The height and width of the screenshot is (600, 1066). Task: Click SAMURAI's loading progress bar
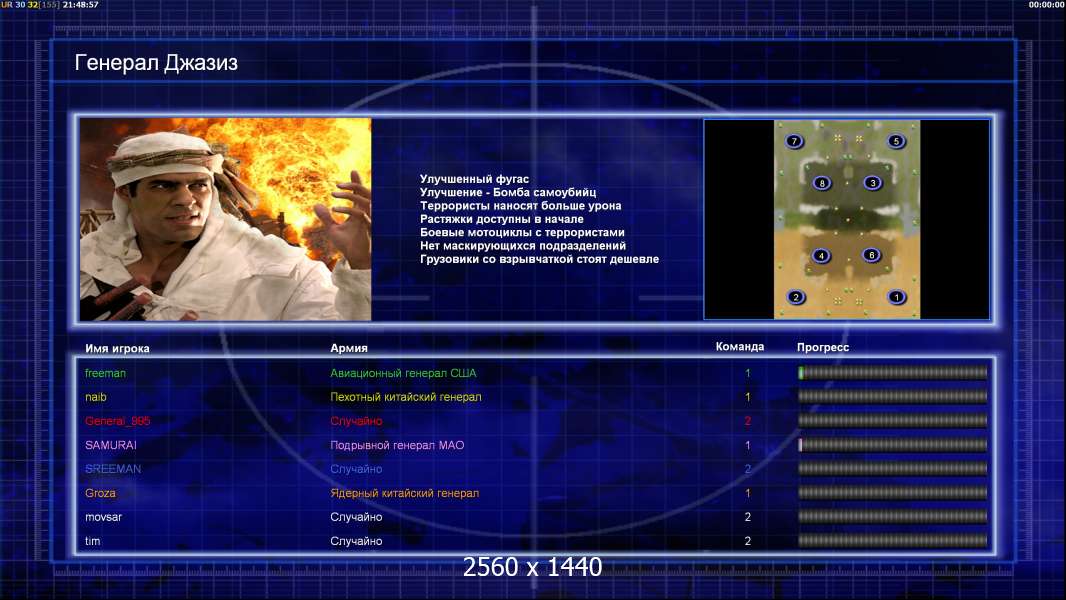[893, 445]
